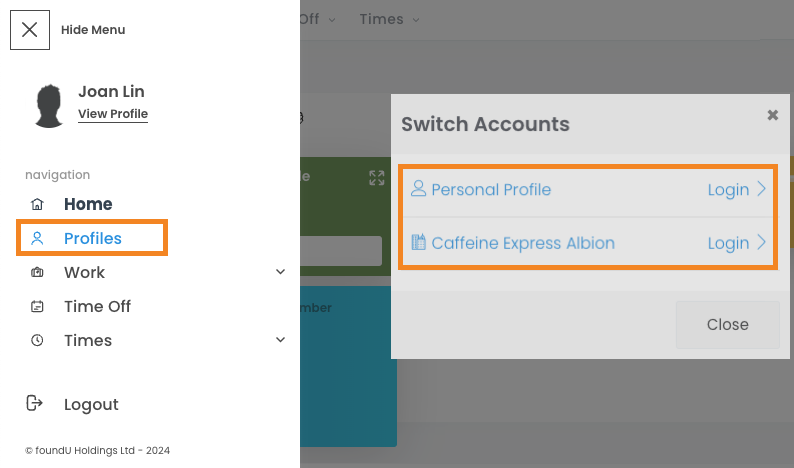Screen dimensions: 794x468
Task: Click the Time Off calendar icon
Action: (x=38, y=307)
